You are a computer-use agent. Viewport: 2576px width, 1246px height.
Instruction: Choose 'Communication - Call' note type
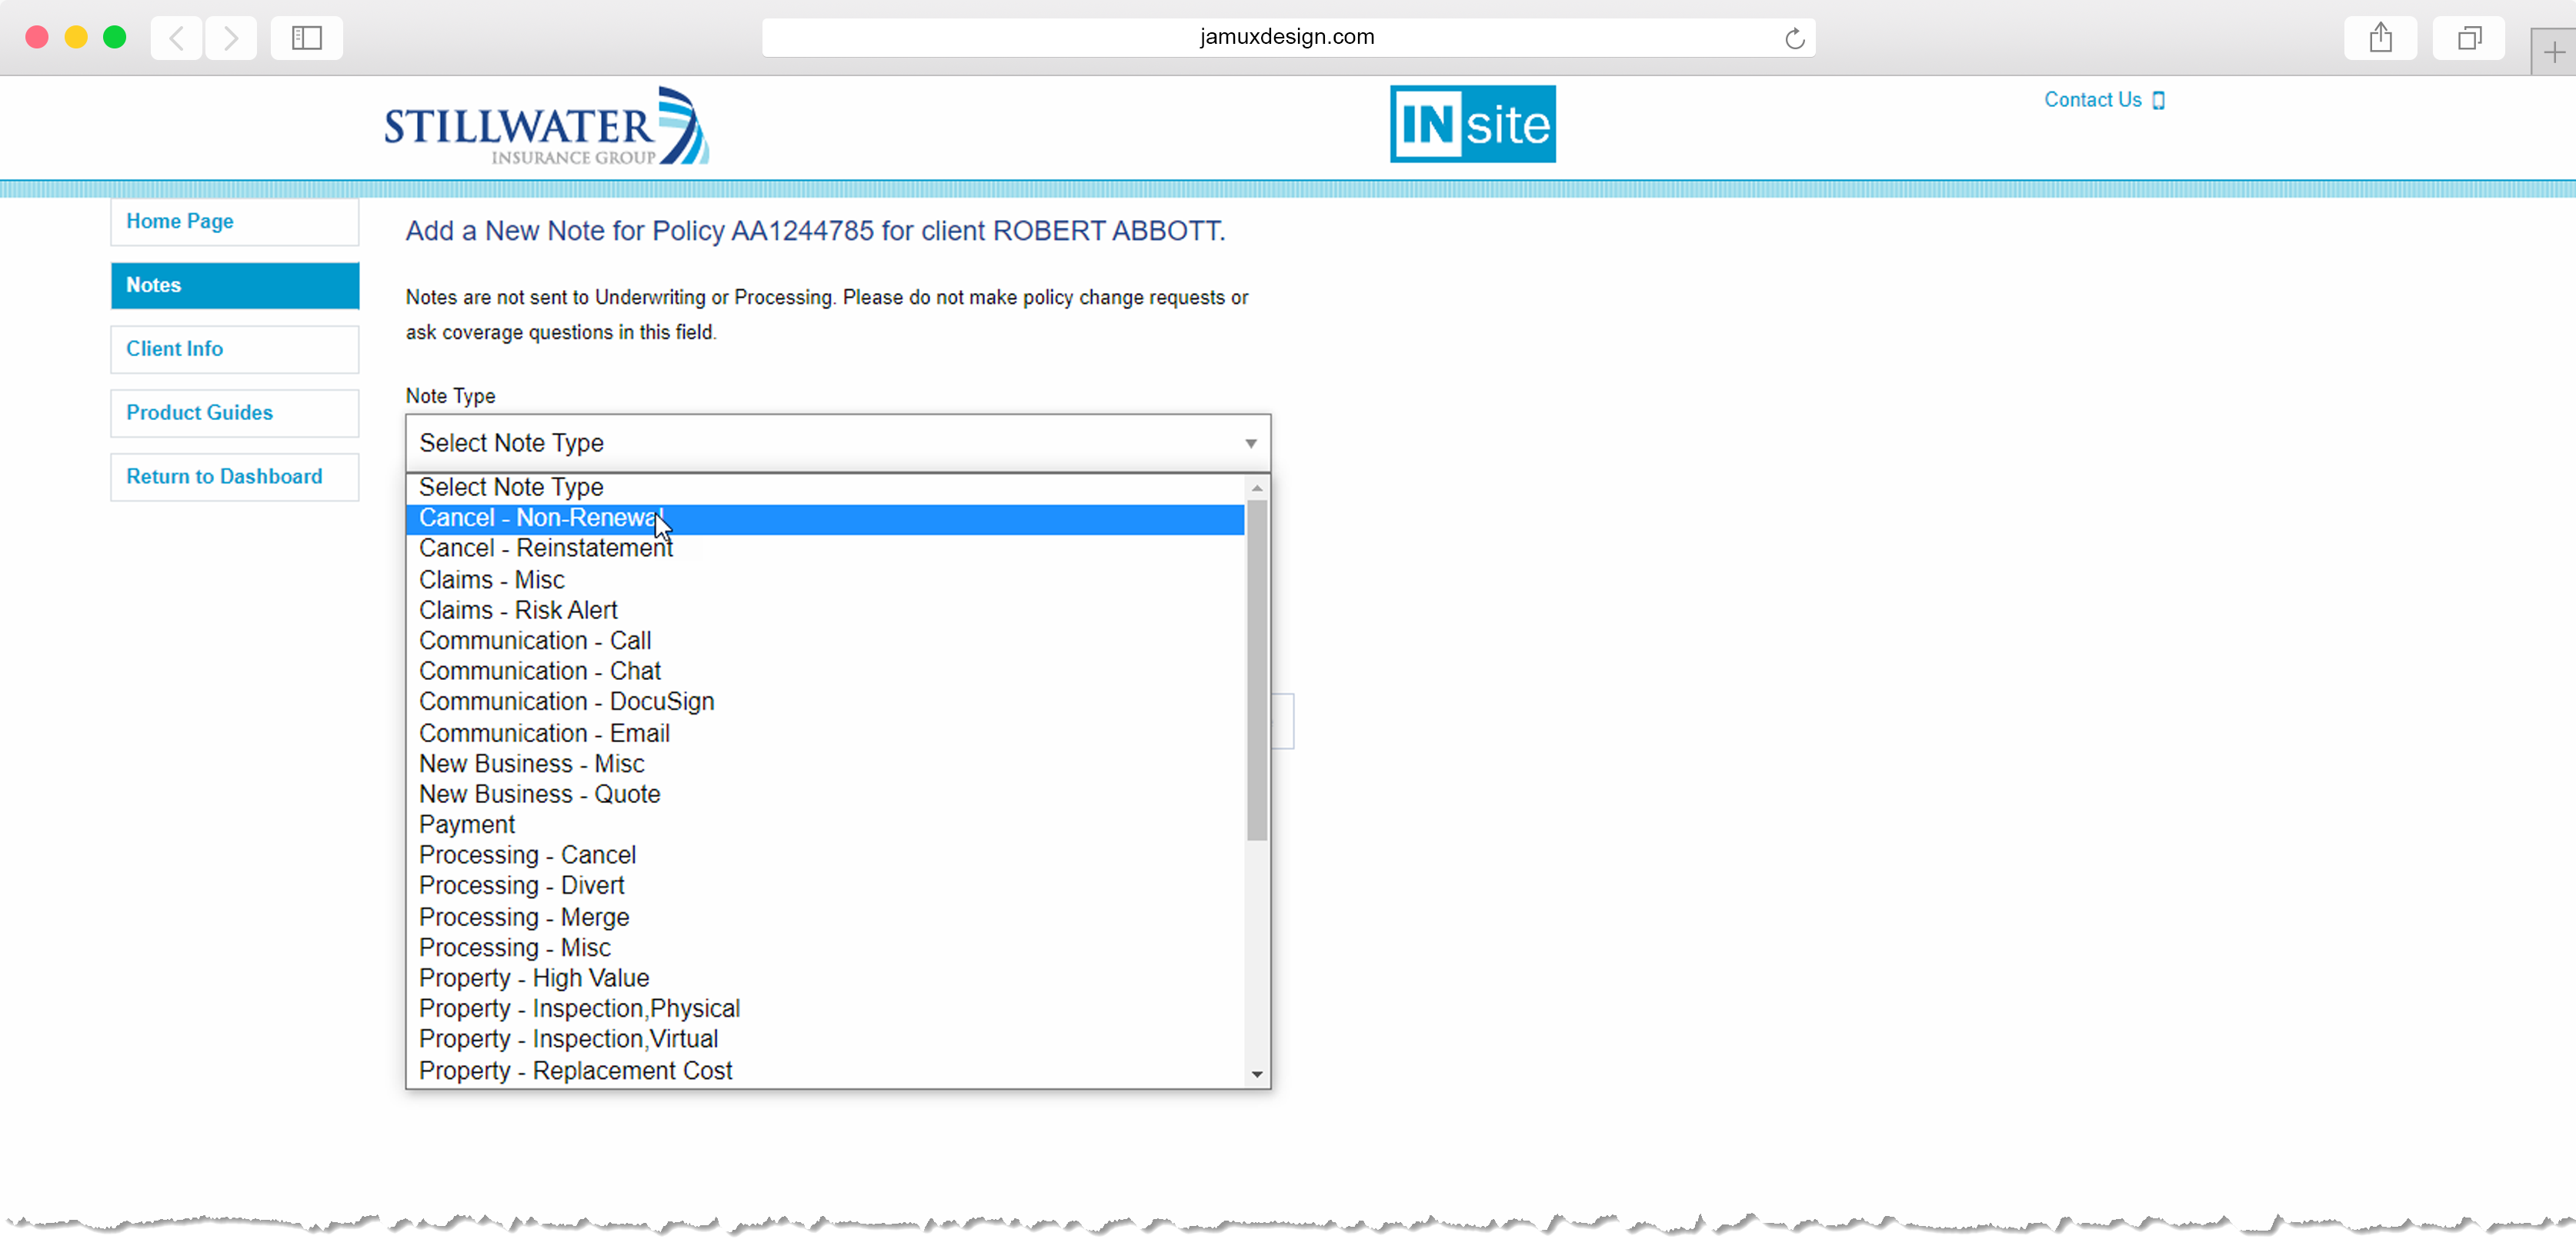825,641
